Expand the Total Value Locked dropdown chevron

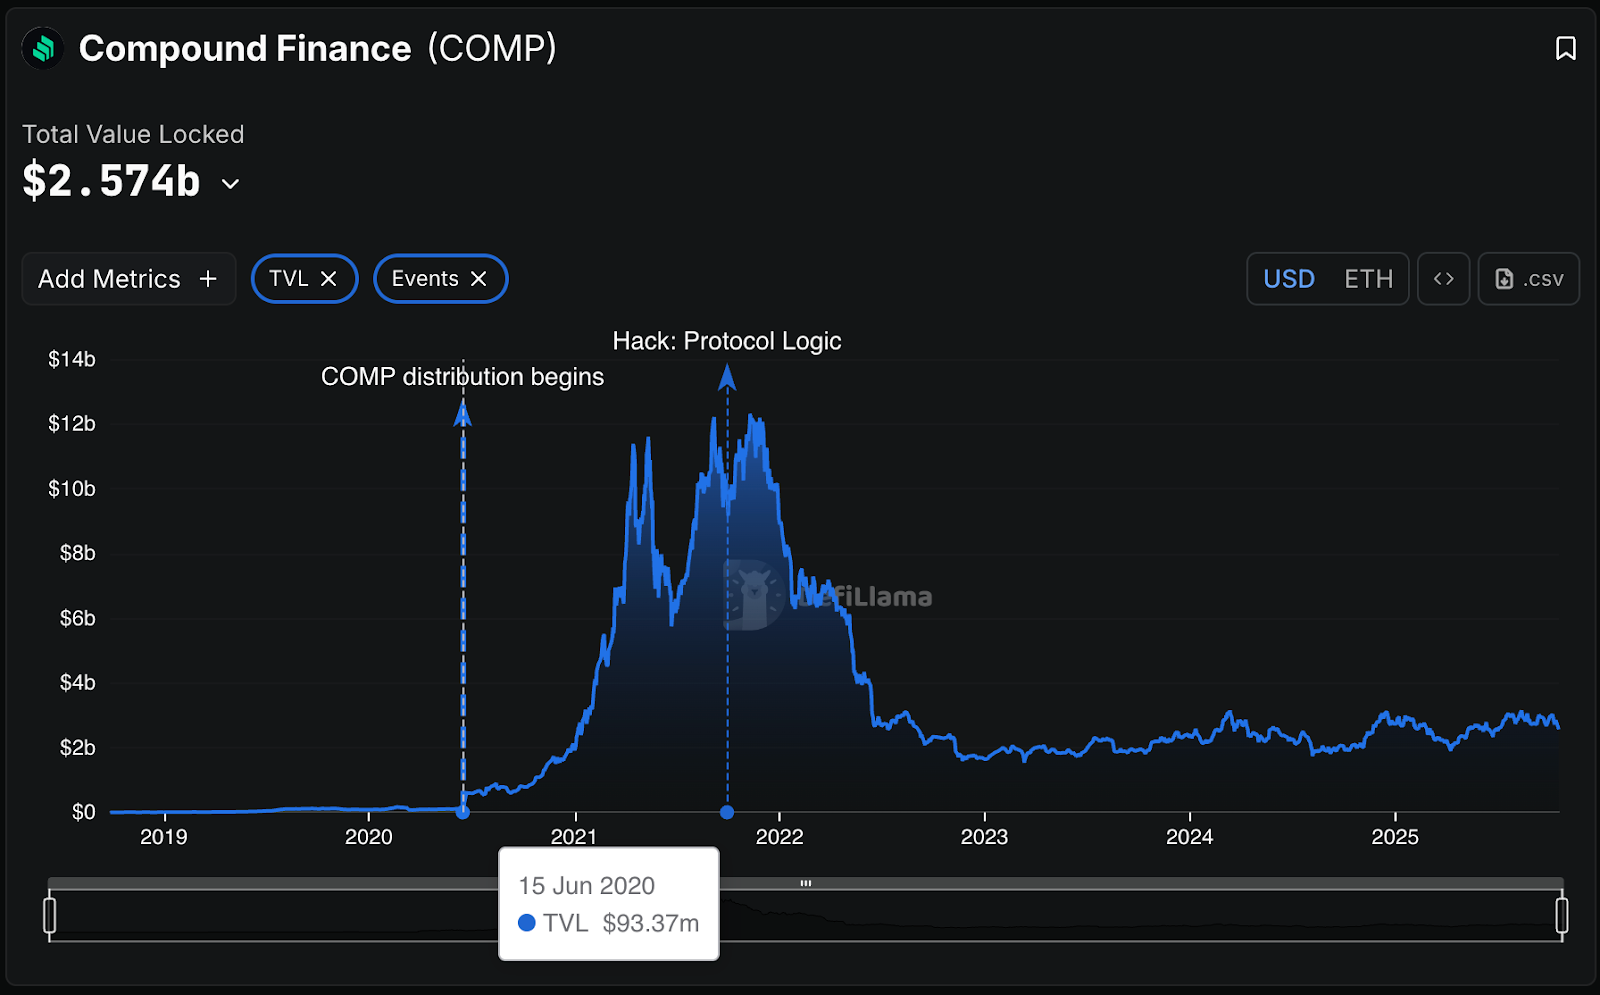click(230, 184)
